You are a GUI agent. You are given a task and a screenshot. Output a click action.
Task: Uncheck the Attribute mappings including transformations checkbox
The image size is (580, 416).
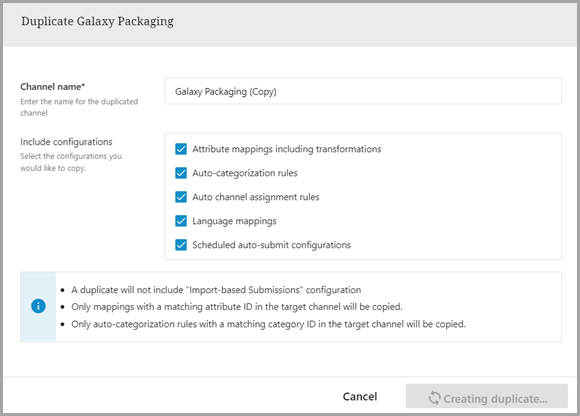tap(181, 149)
